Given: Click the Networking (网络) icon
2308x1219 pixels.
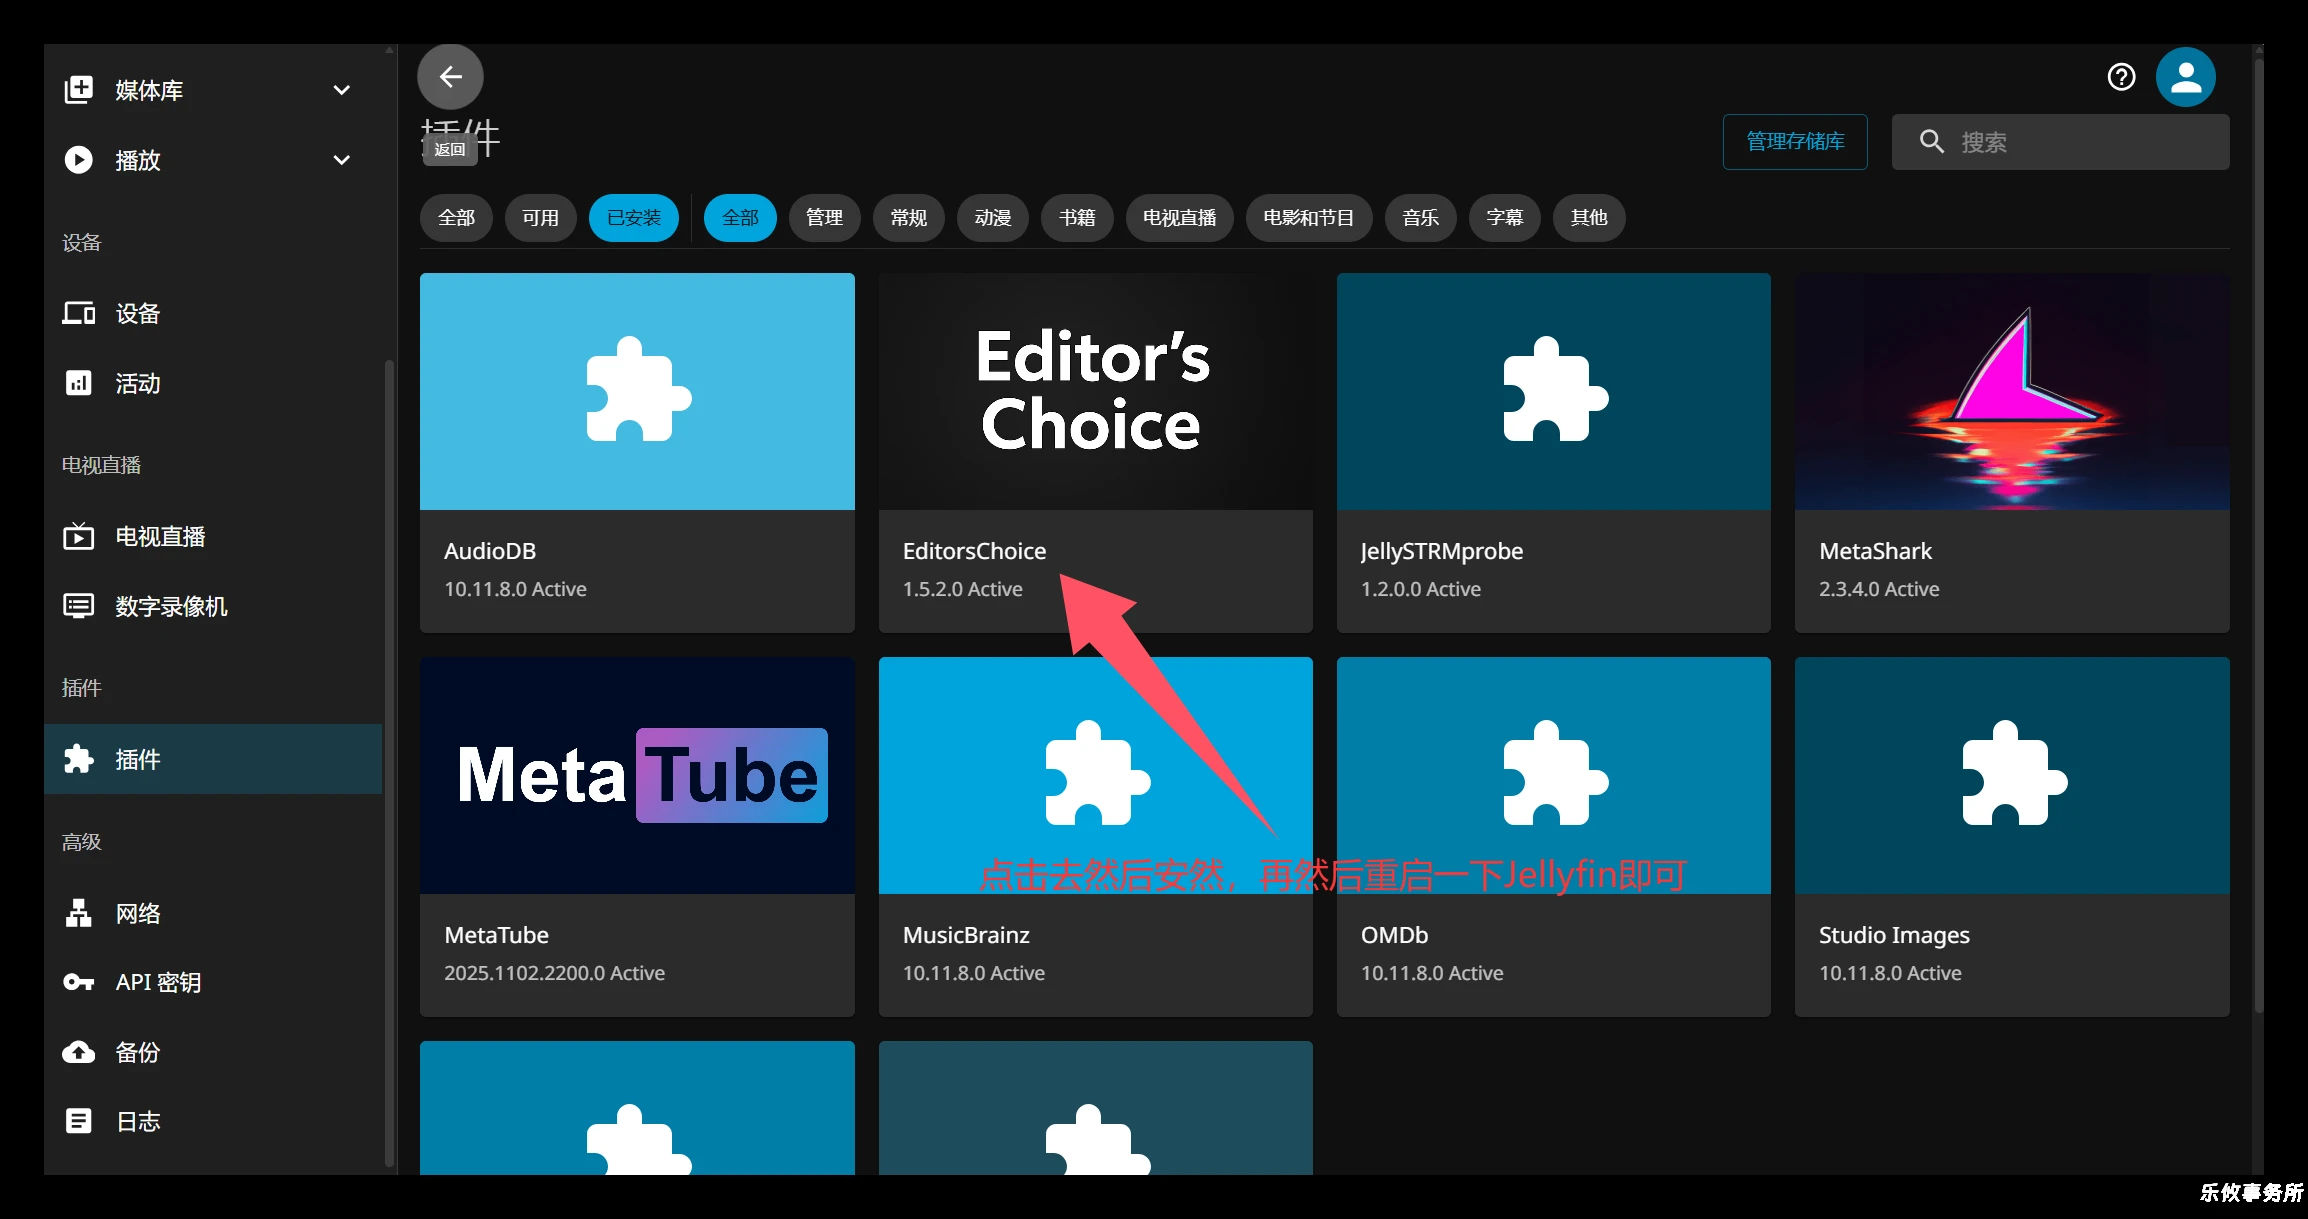Looking at the screenshot, I should (x=79, y=913).
